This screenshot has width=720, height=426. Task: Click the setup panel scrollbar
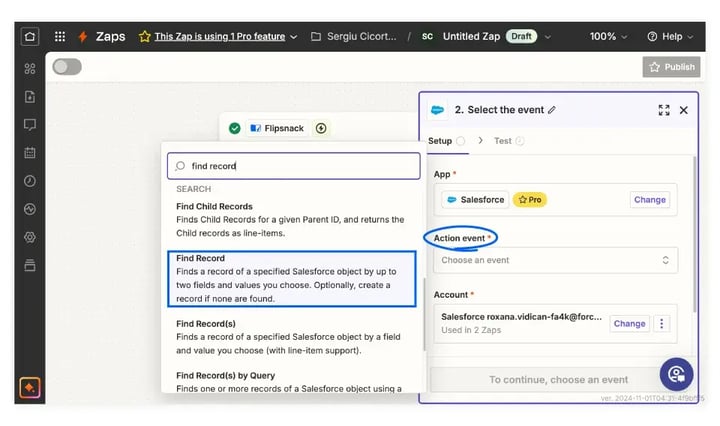694,234
